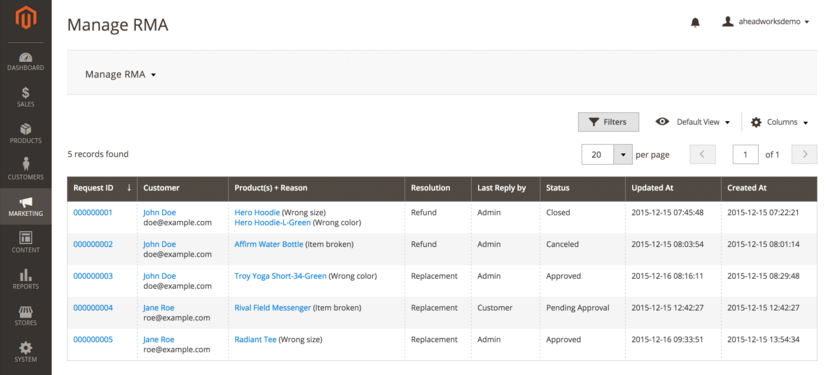Open the Affirm Water Bottle product link

click(269, 244)
